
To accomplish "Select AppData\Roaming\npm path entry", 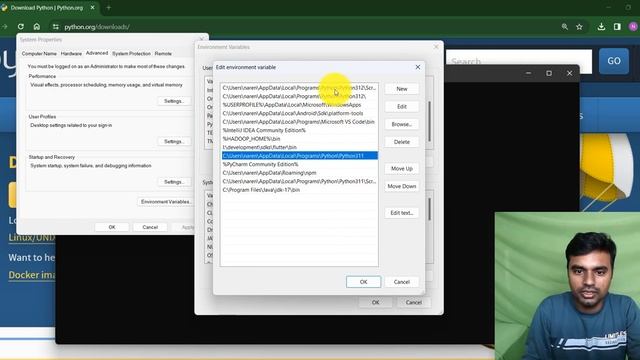I will (x=299, y=173).
